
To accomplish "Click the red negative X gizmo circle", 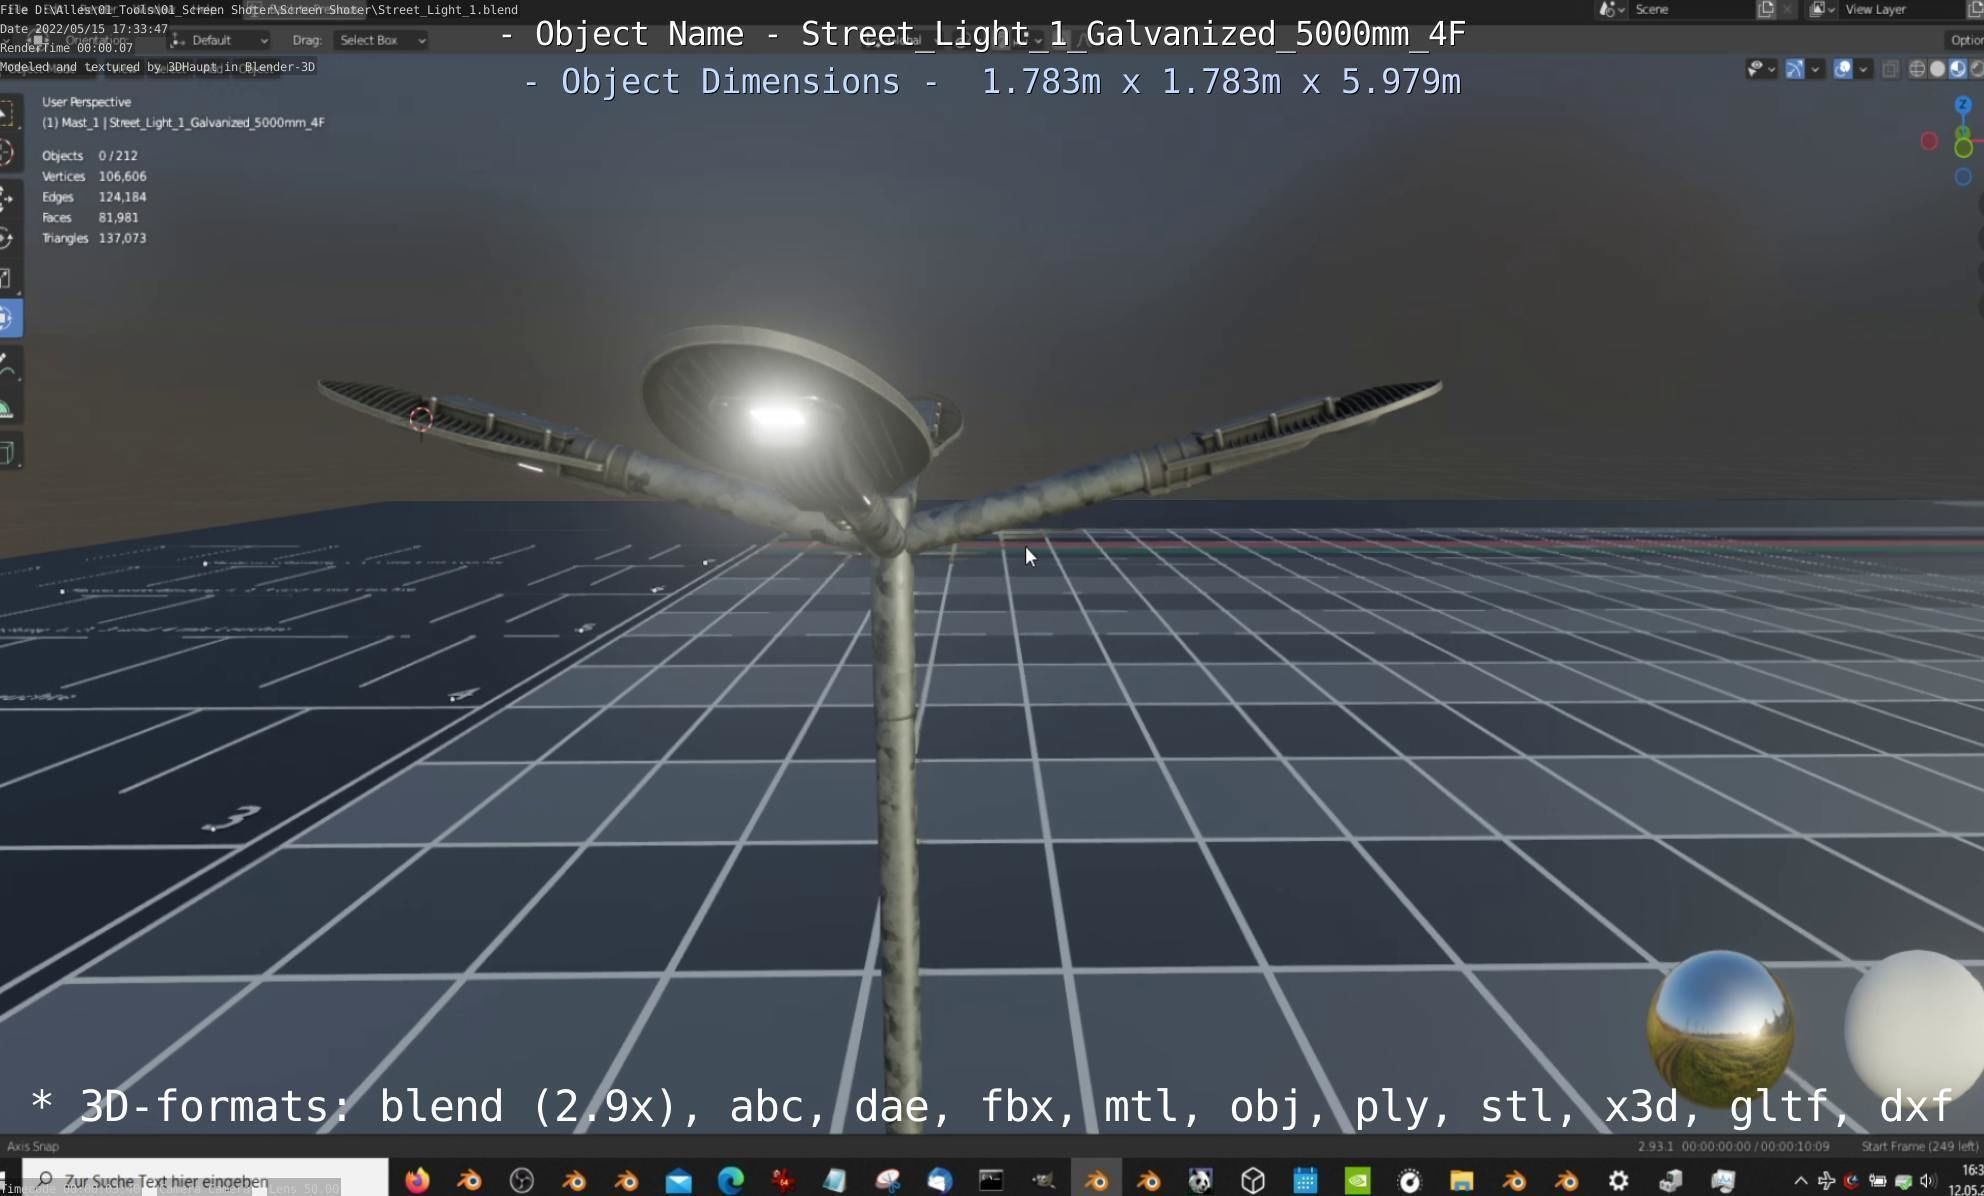I will [x=1929, y=141].
